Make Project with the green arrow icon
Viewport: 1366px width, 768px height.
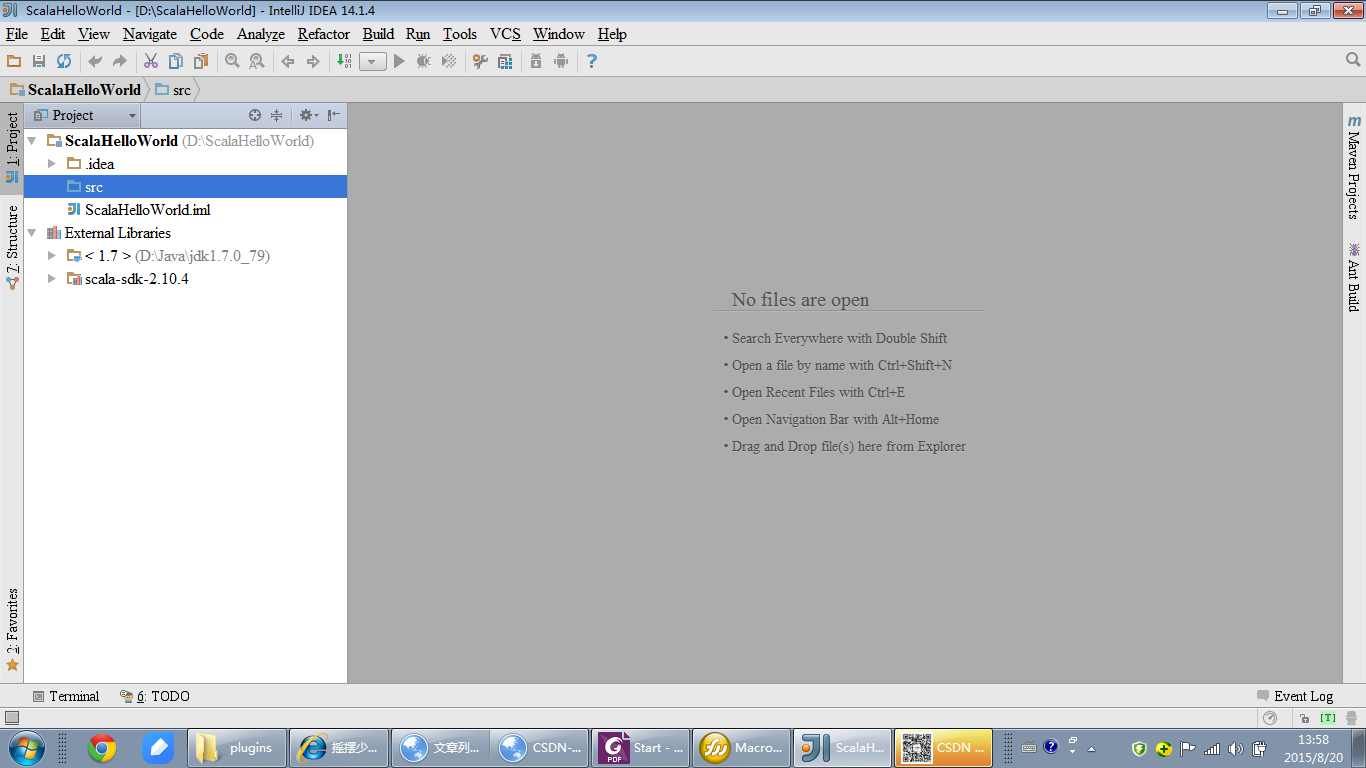click(344, 61)
